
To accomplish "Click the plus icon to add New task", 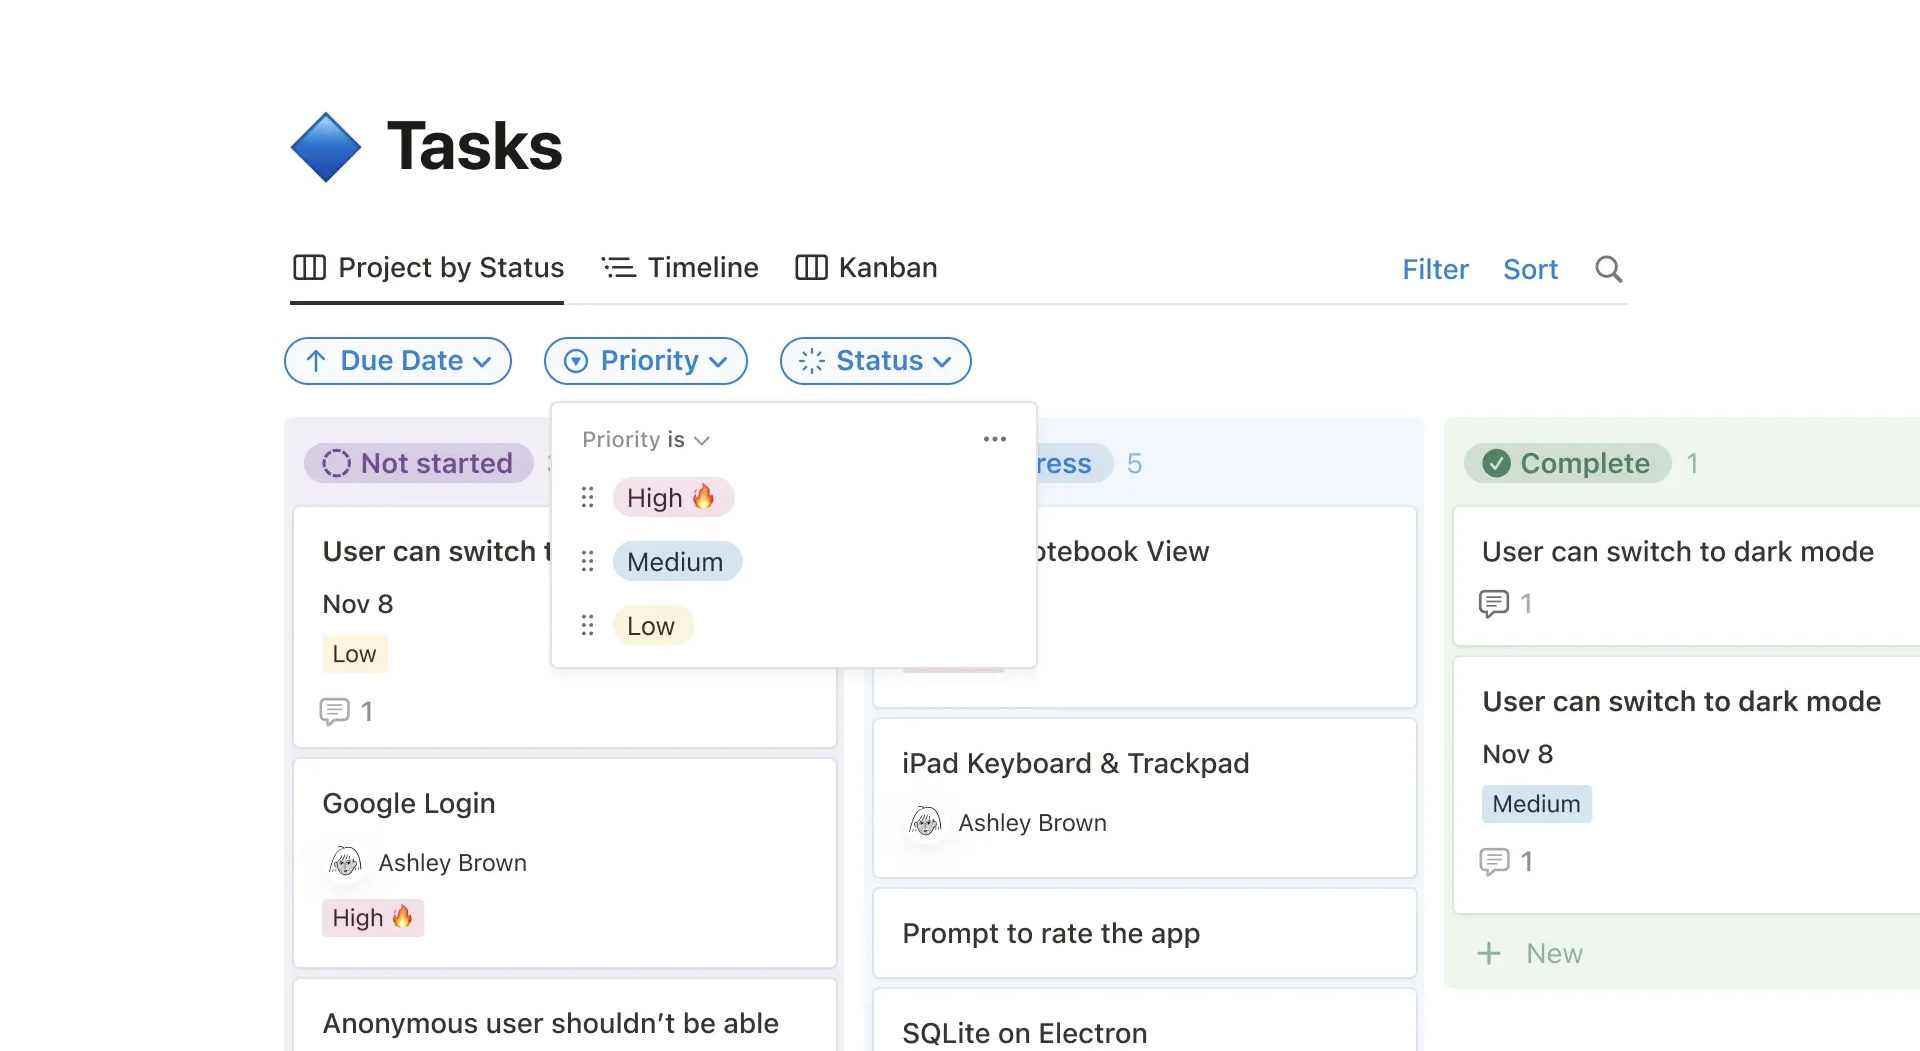I will tap(1489, 953).
